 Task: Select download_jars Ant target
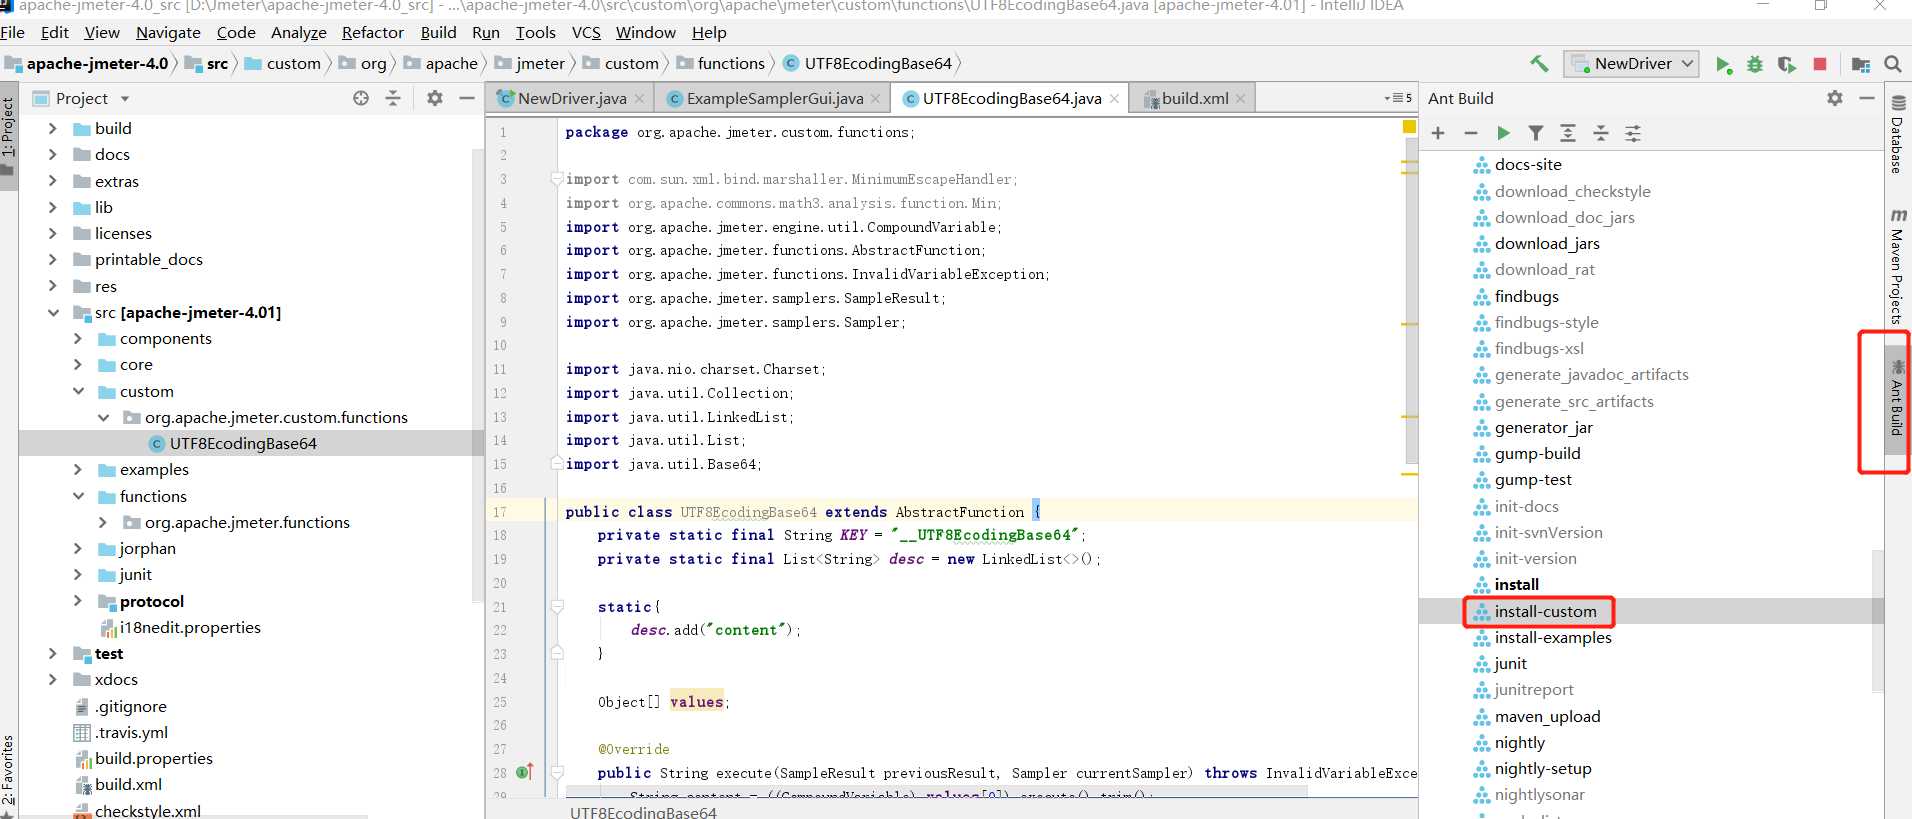pyautogui.click(x=1547, y=243)
